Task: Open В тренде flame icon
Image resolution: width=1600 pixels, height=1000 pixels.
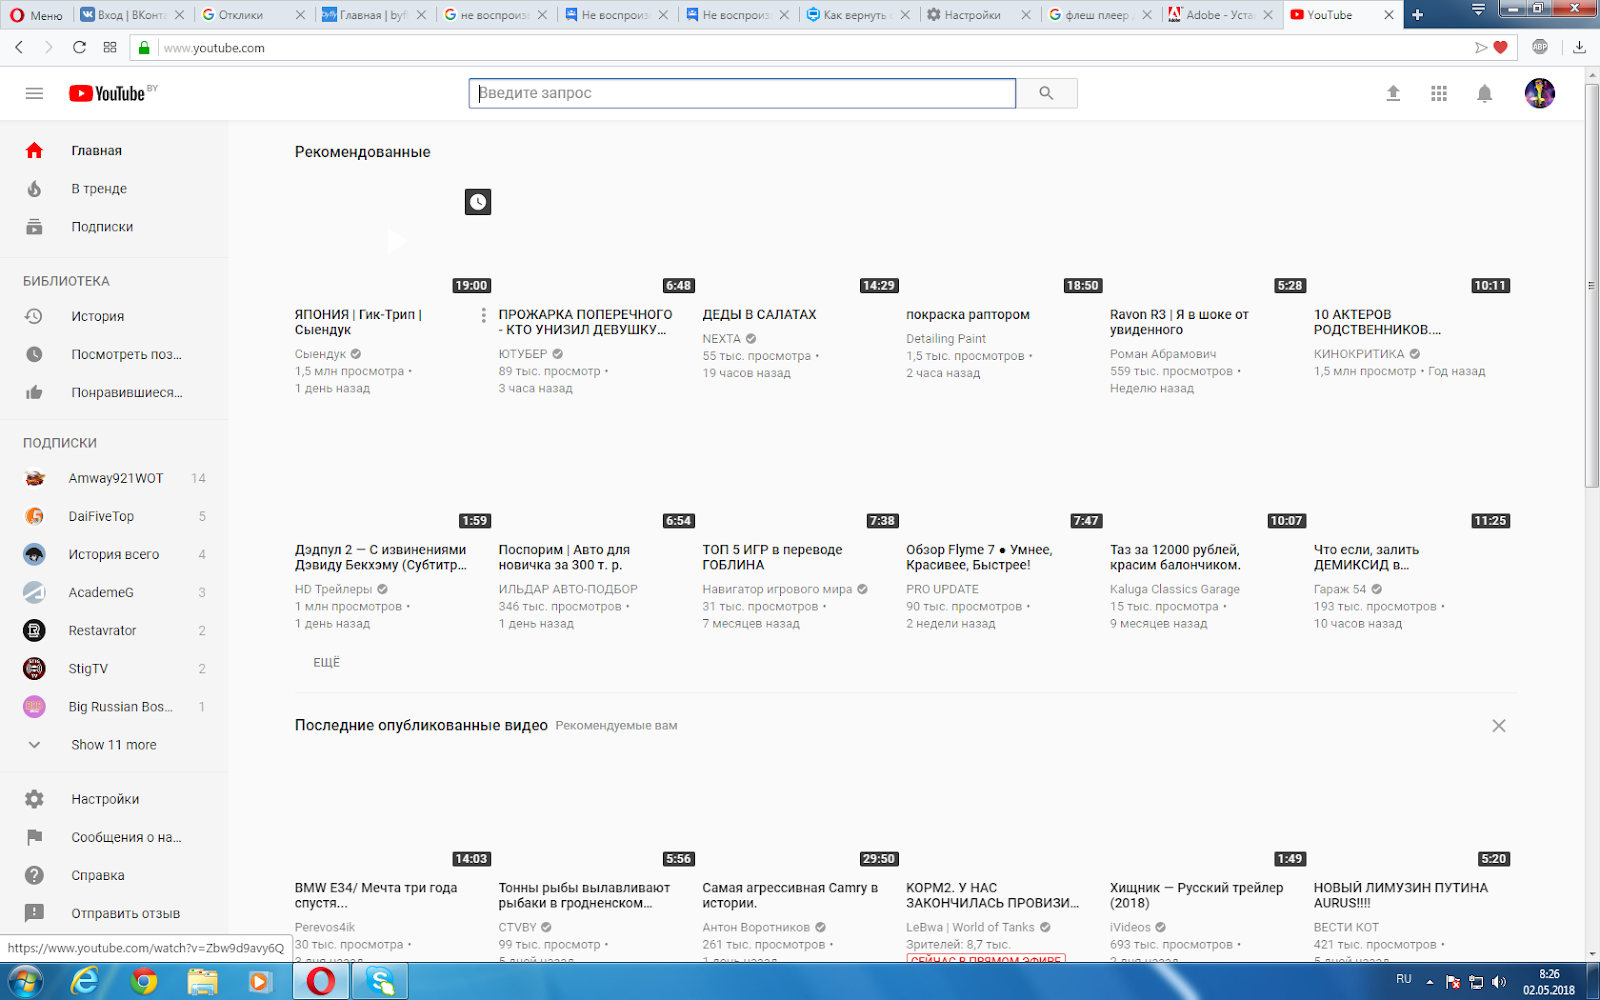Action: pos(34,188)
